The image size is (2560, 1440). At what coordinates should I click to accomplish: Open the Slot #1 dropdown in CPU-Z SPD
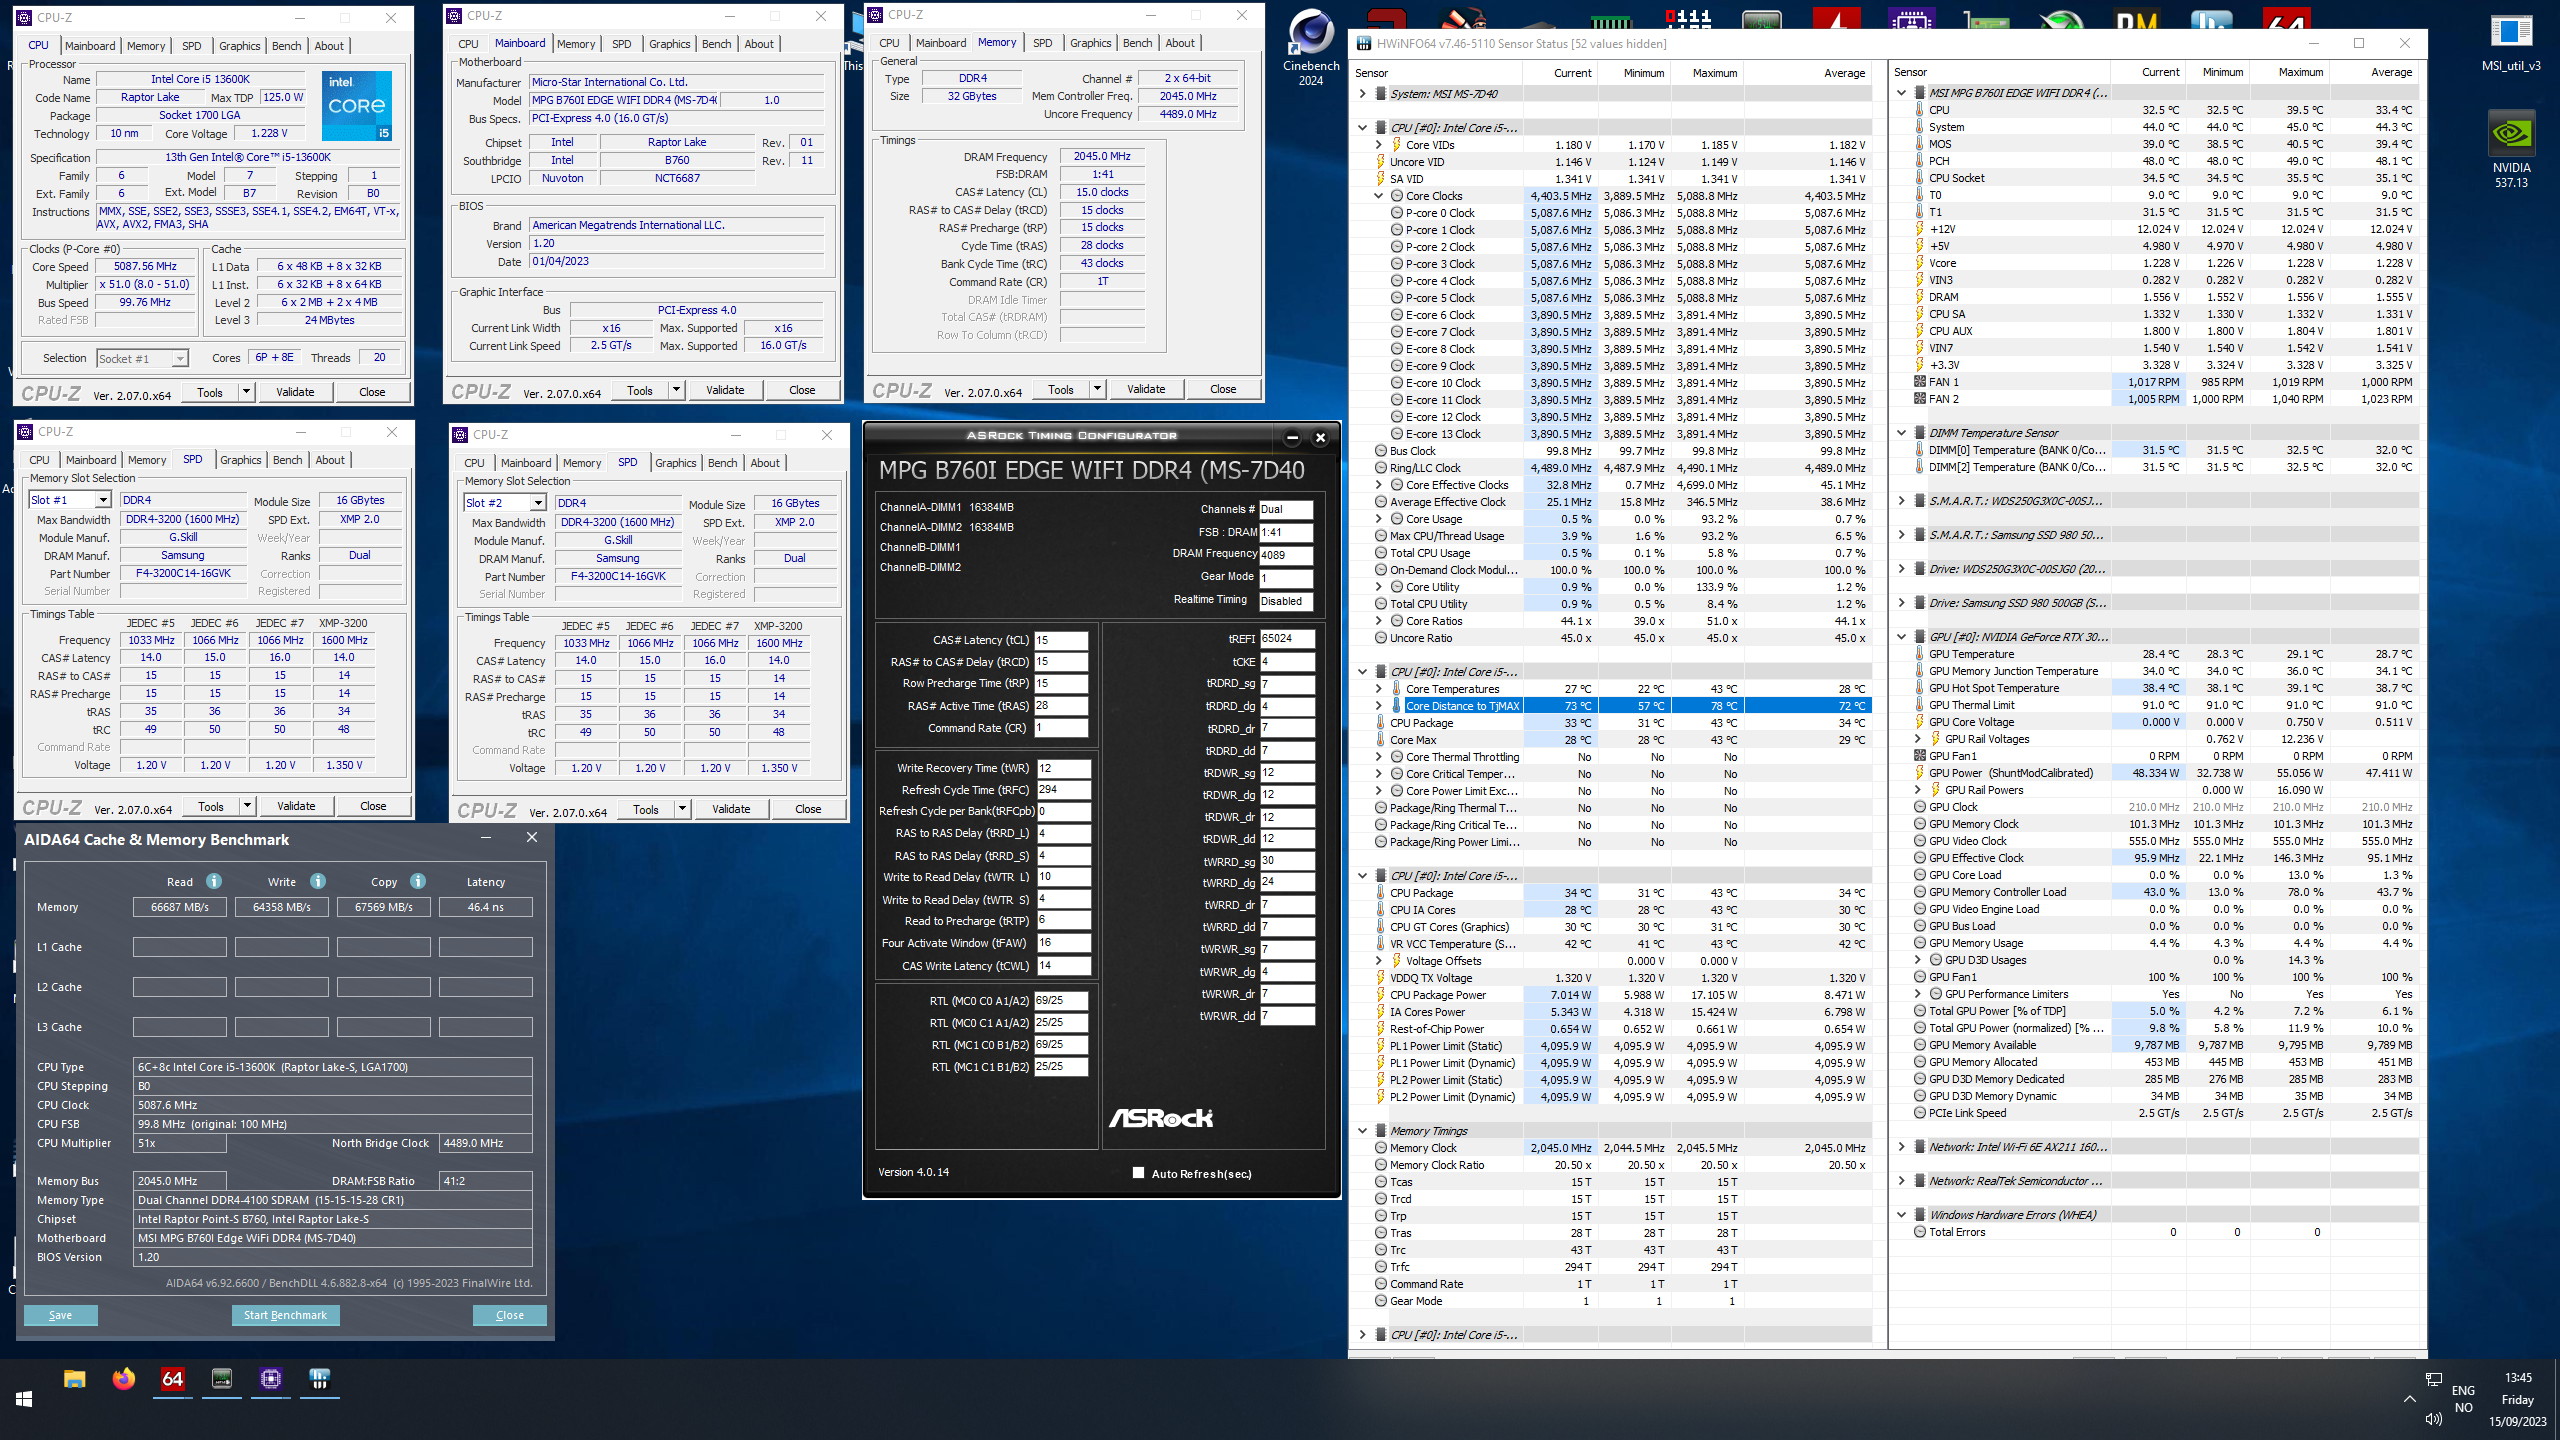[102, 500]
